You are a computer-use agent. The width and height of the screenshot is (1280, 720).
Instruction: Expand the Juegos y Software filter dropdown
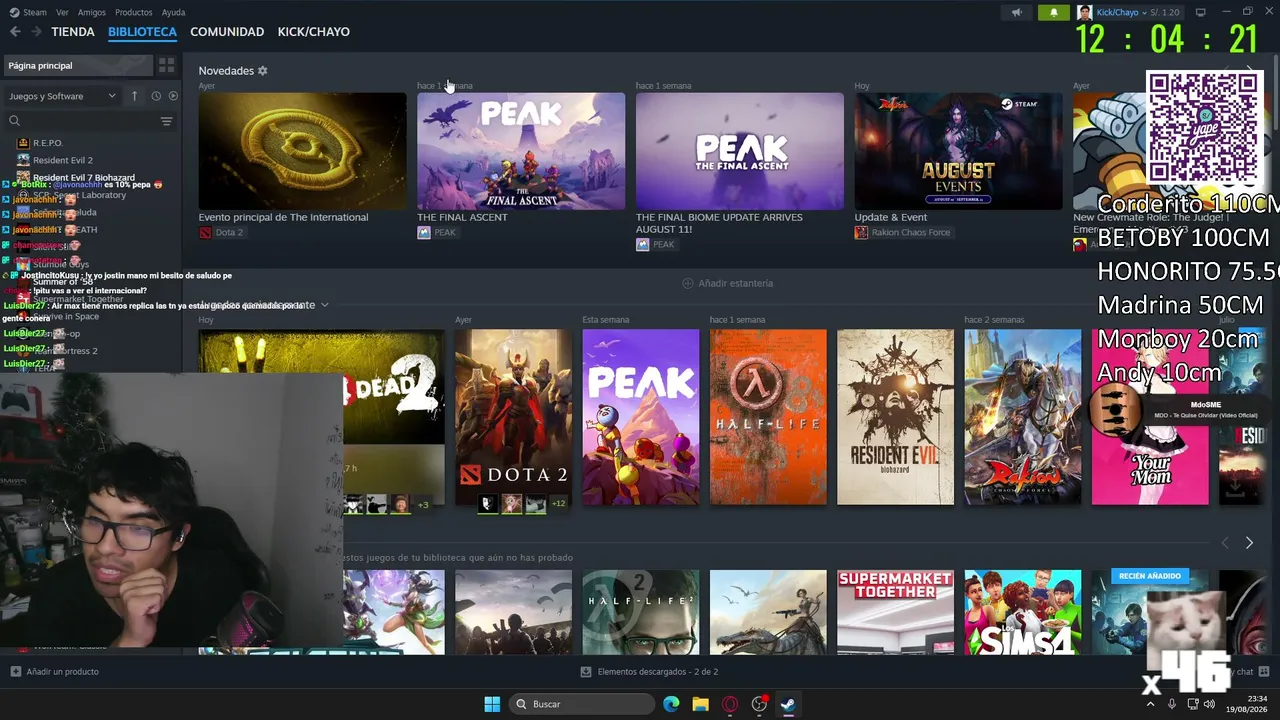[x=63, y=96]
